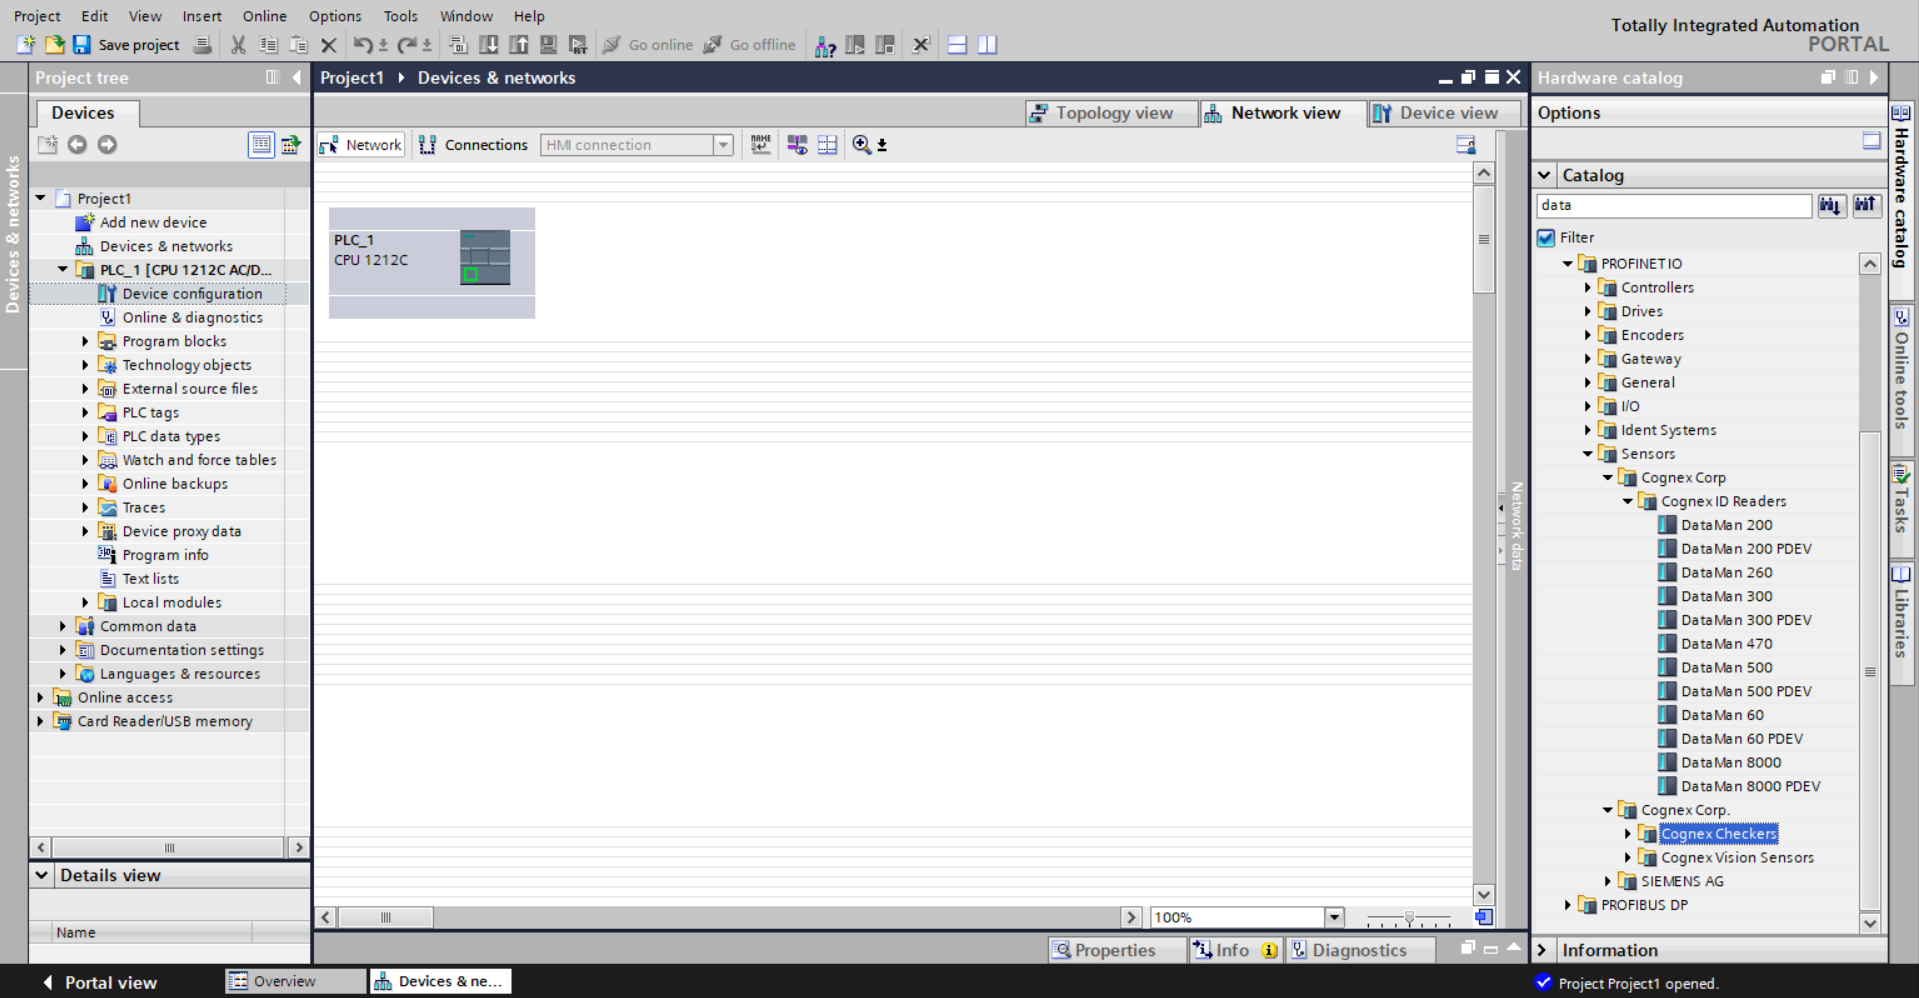Click the Cut scissors icon
The image size is (1919, 998).
238,45
